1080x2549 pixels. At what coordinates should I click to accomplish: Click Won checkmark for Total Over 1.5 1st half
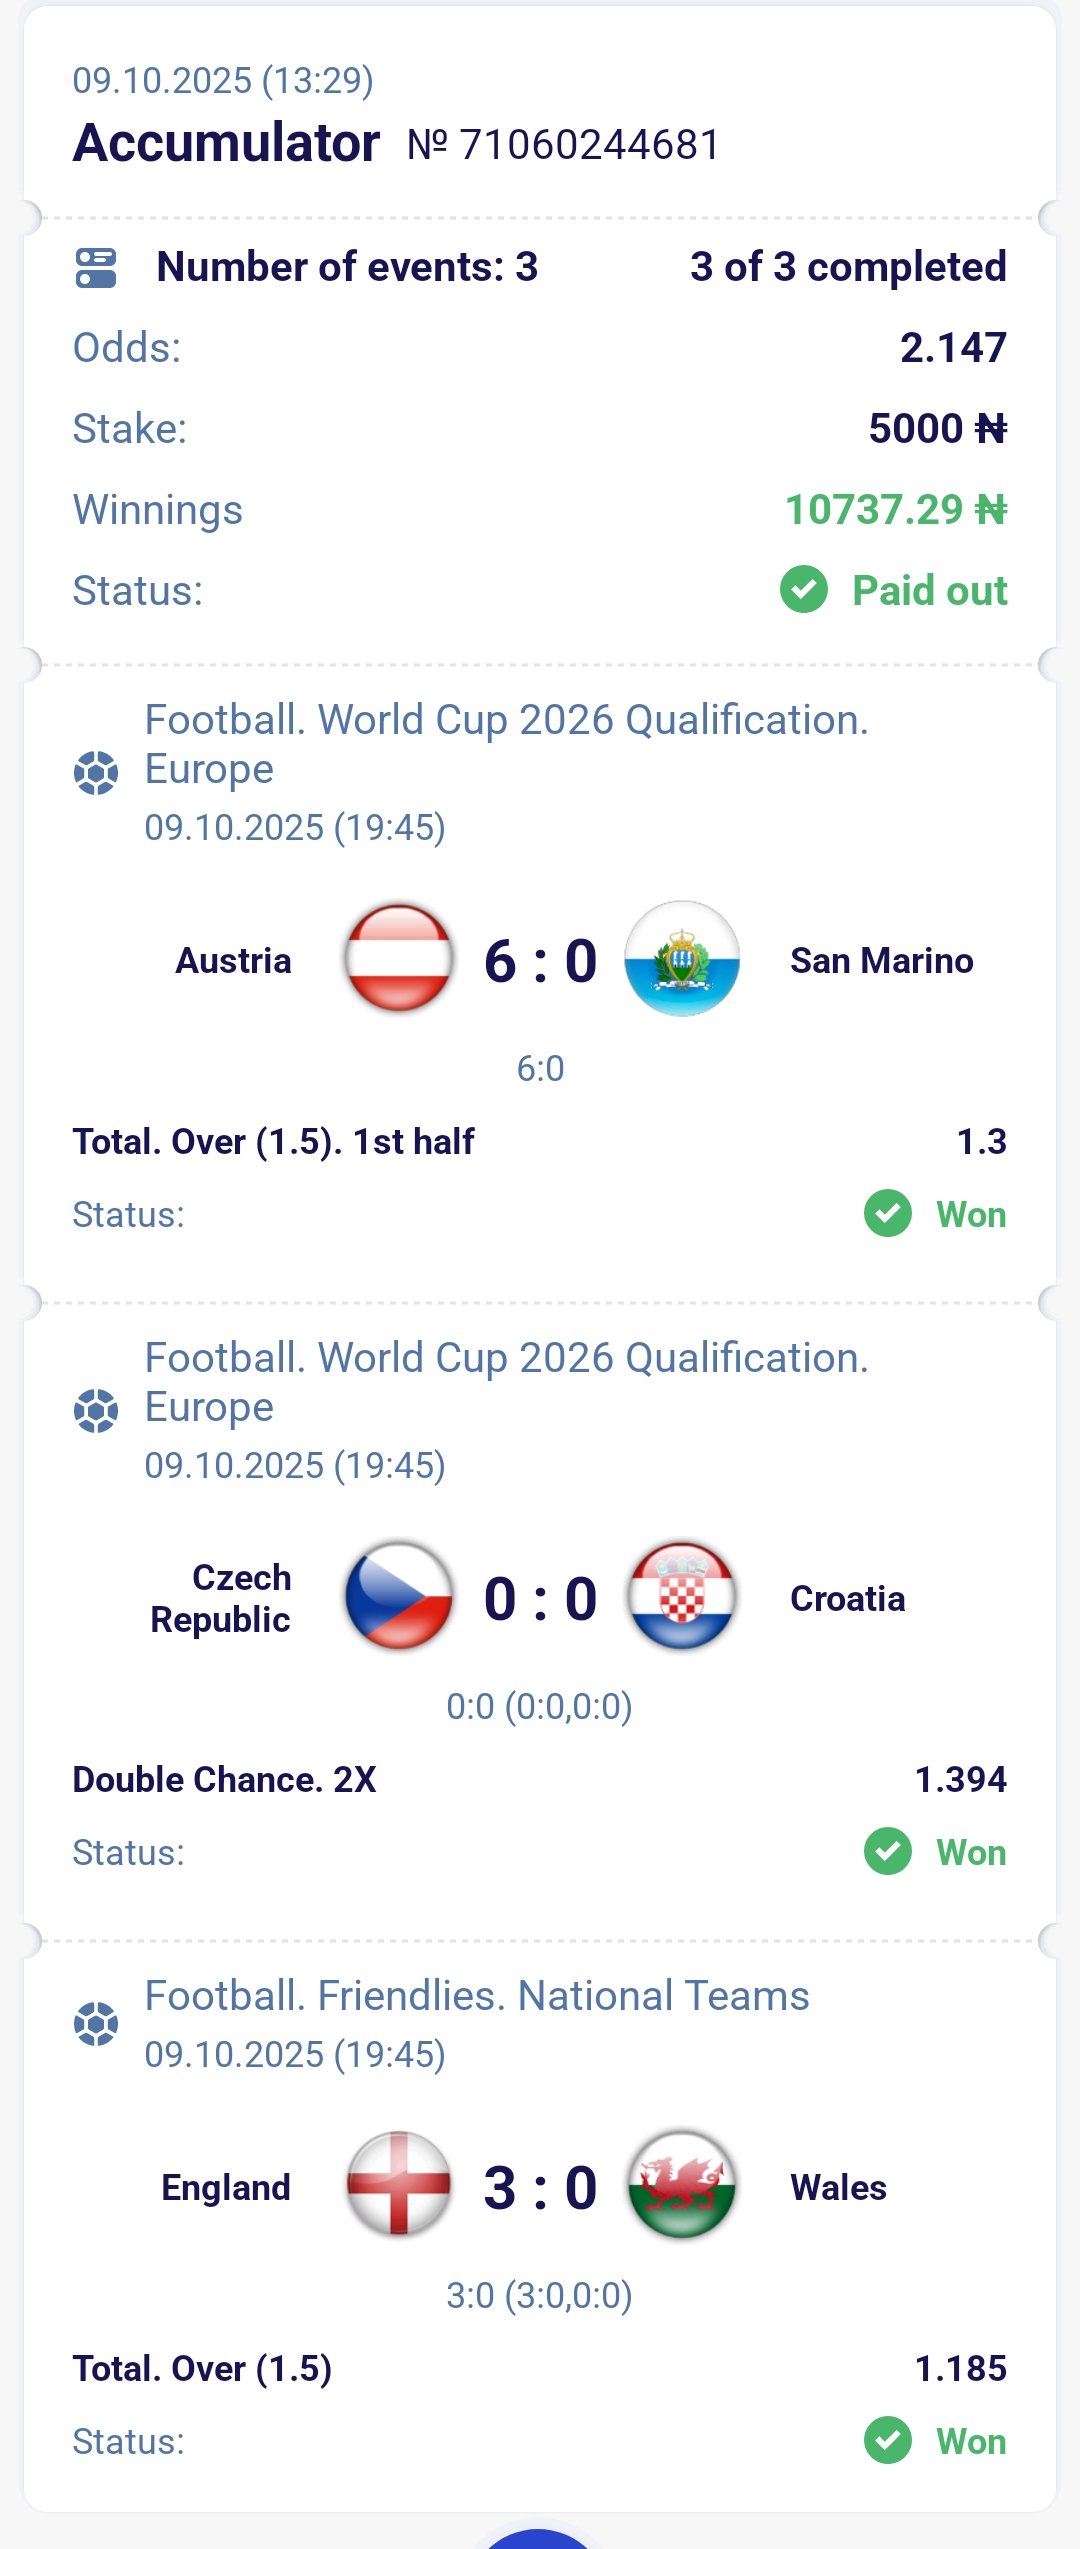(x=888, y=1214)
